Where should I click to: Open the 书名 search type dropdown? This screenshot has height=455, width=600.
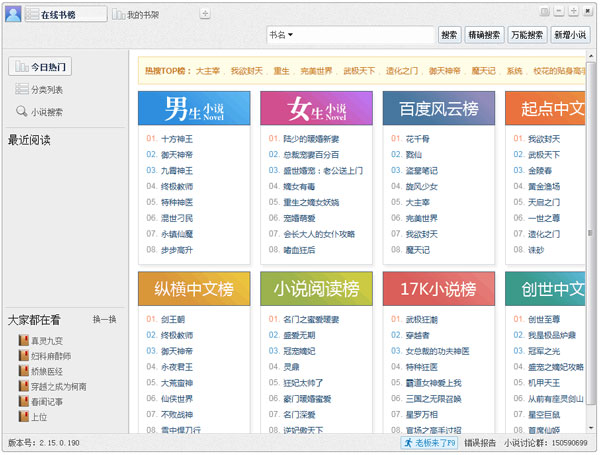tap(281, 35)
